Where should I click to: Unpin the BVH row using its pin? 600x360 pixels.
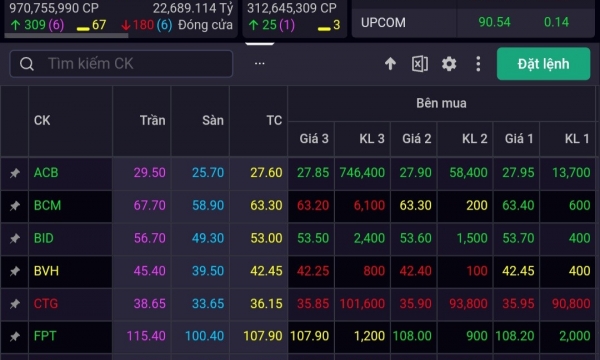pos(15,271)
